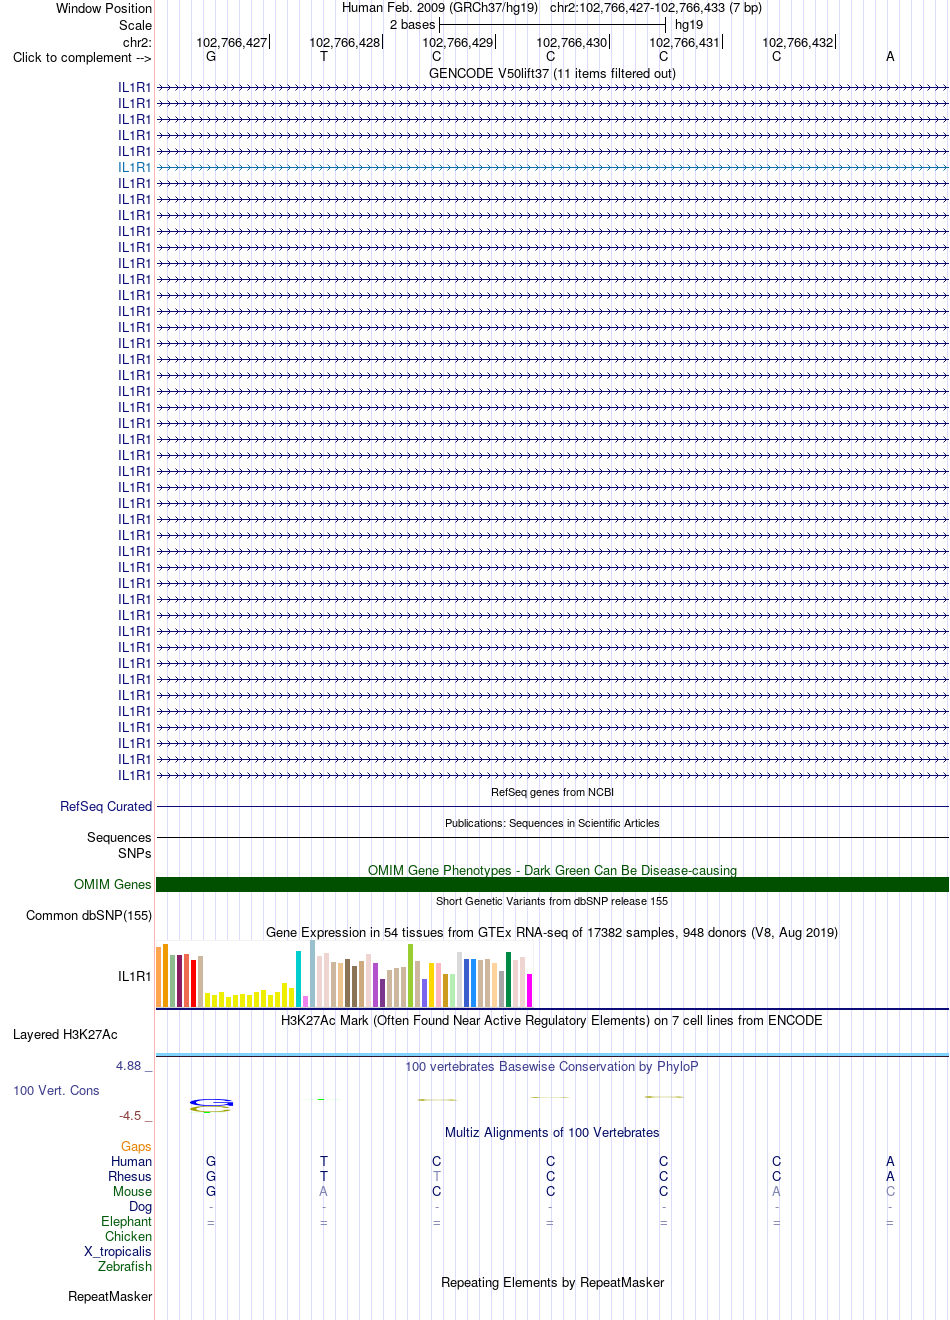Open 'Multiz Alignments of 100 Vertebrates' title
This screenshot has height=1320, width=950.
point(552,1132)
